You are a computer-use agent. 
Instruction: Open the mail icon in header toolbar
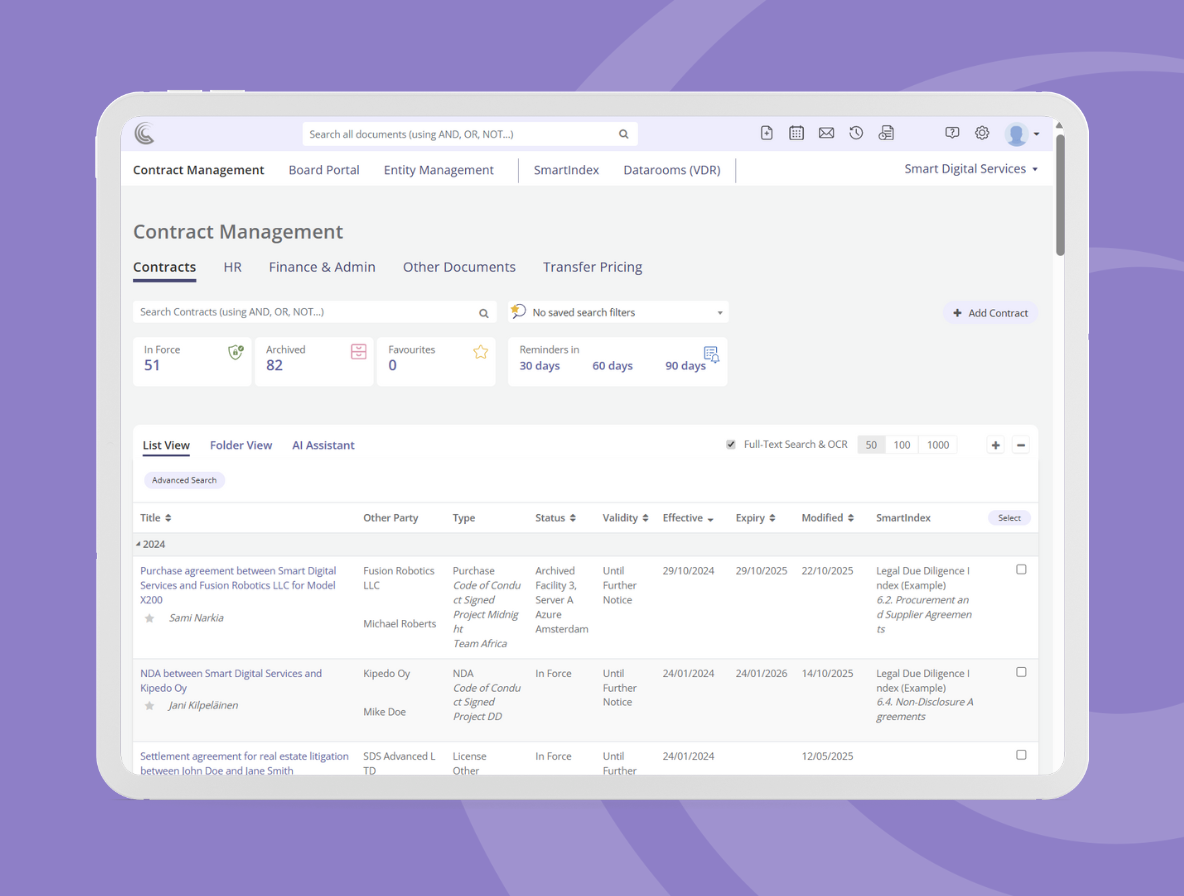click(x=826, y=132)
